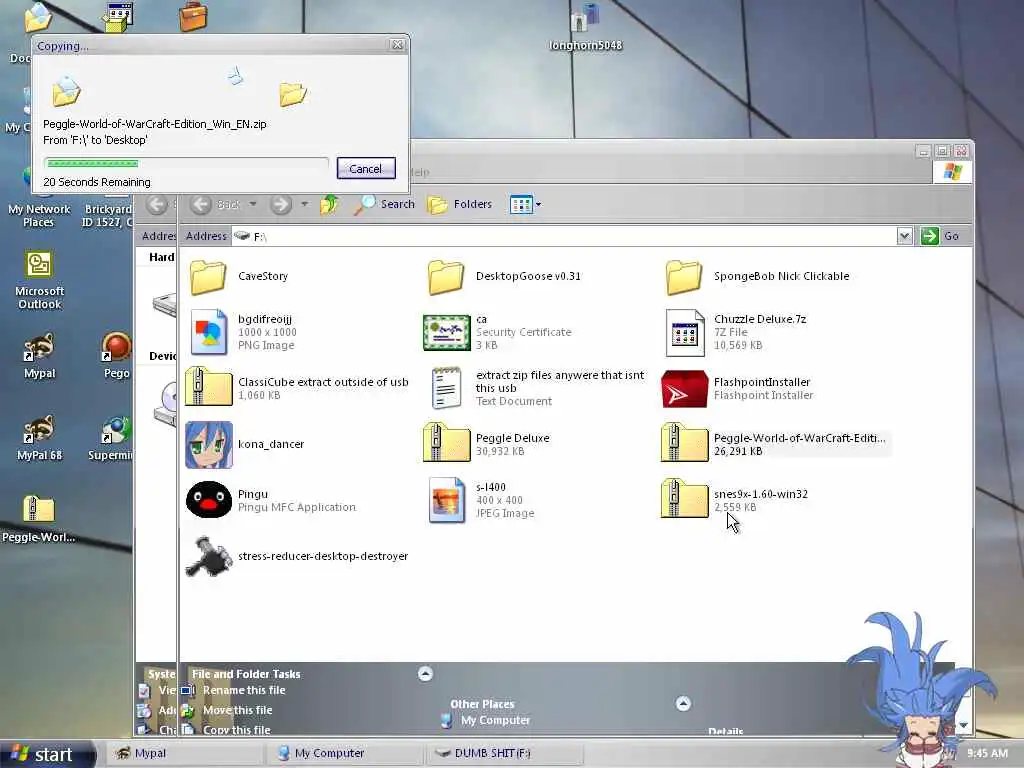Select the kona_dancer file

click(x=245, y=445)
